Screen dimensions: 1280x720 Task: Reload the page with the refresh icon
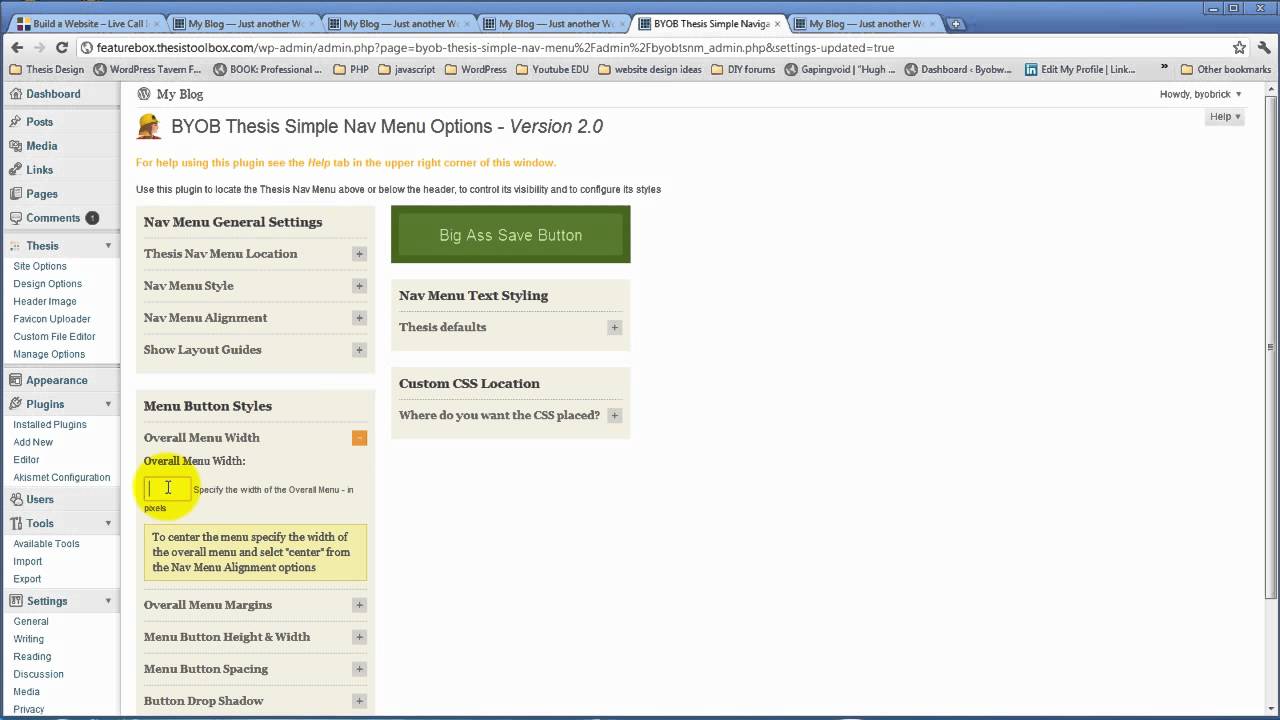tap(62, 47)
